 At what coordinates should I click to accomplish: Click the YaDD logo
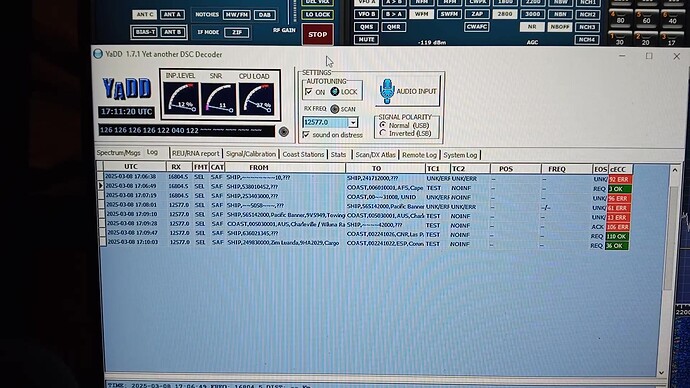127,89
